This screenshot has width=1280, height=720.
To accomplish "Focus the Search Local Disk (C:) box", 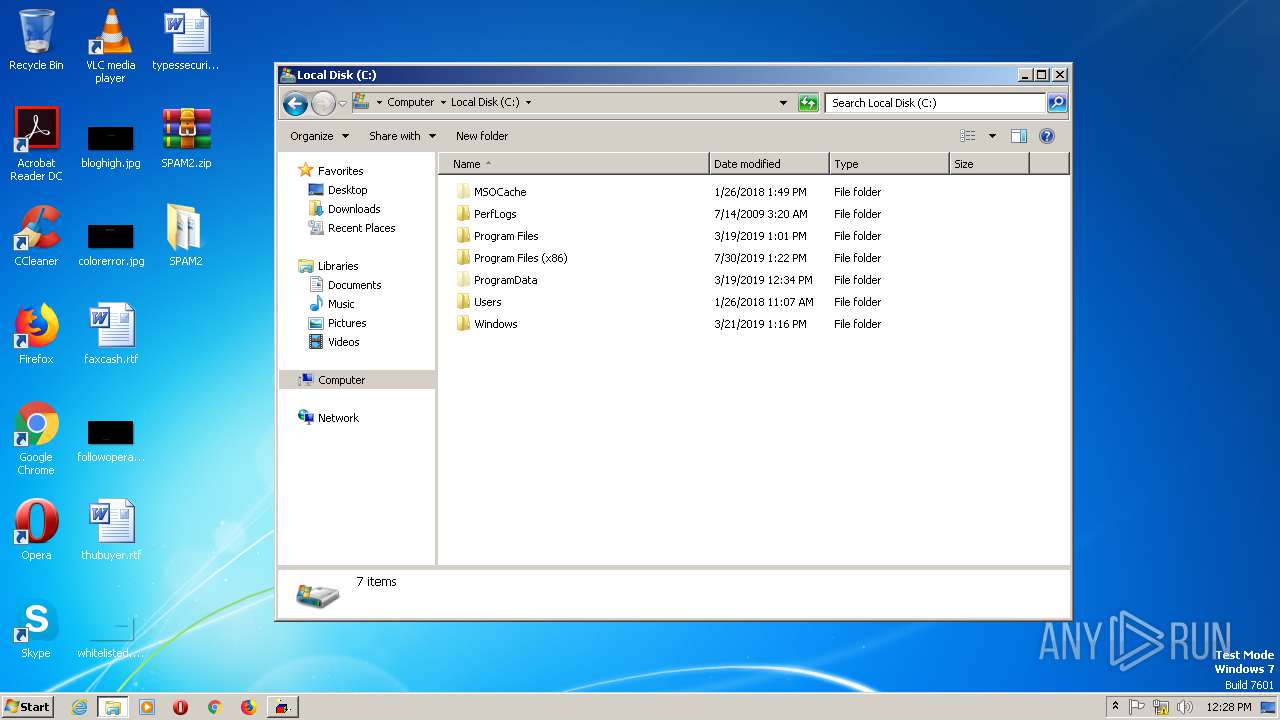I will tap(935, 103).
